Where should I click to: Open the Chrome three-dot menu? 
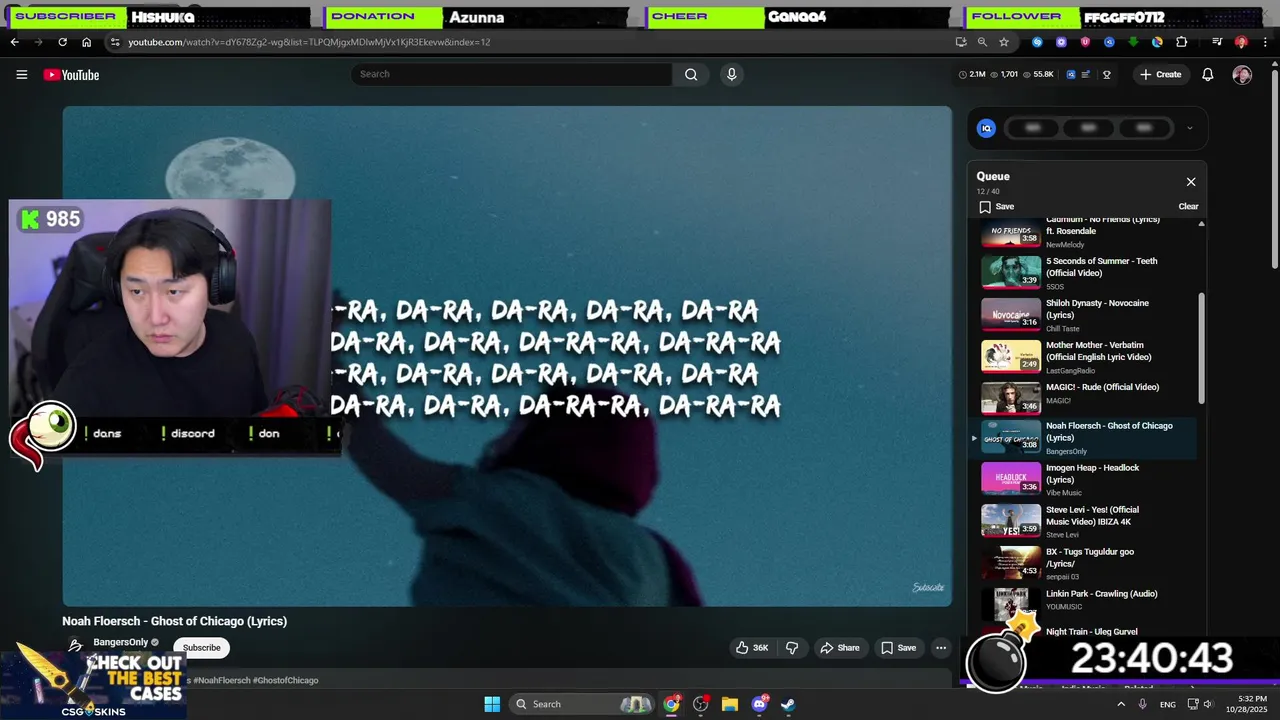click(x=1265, y=42)
